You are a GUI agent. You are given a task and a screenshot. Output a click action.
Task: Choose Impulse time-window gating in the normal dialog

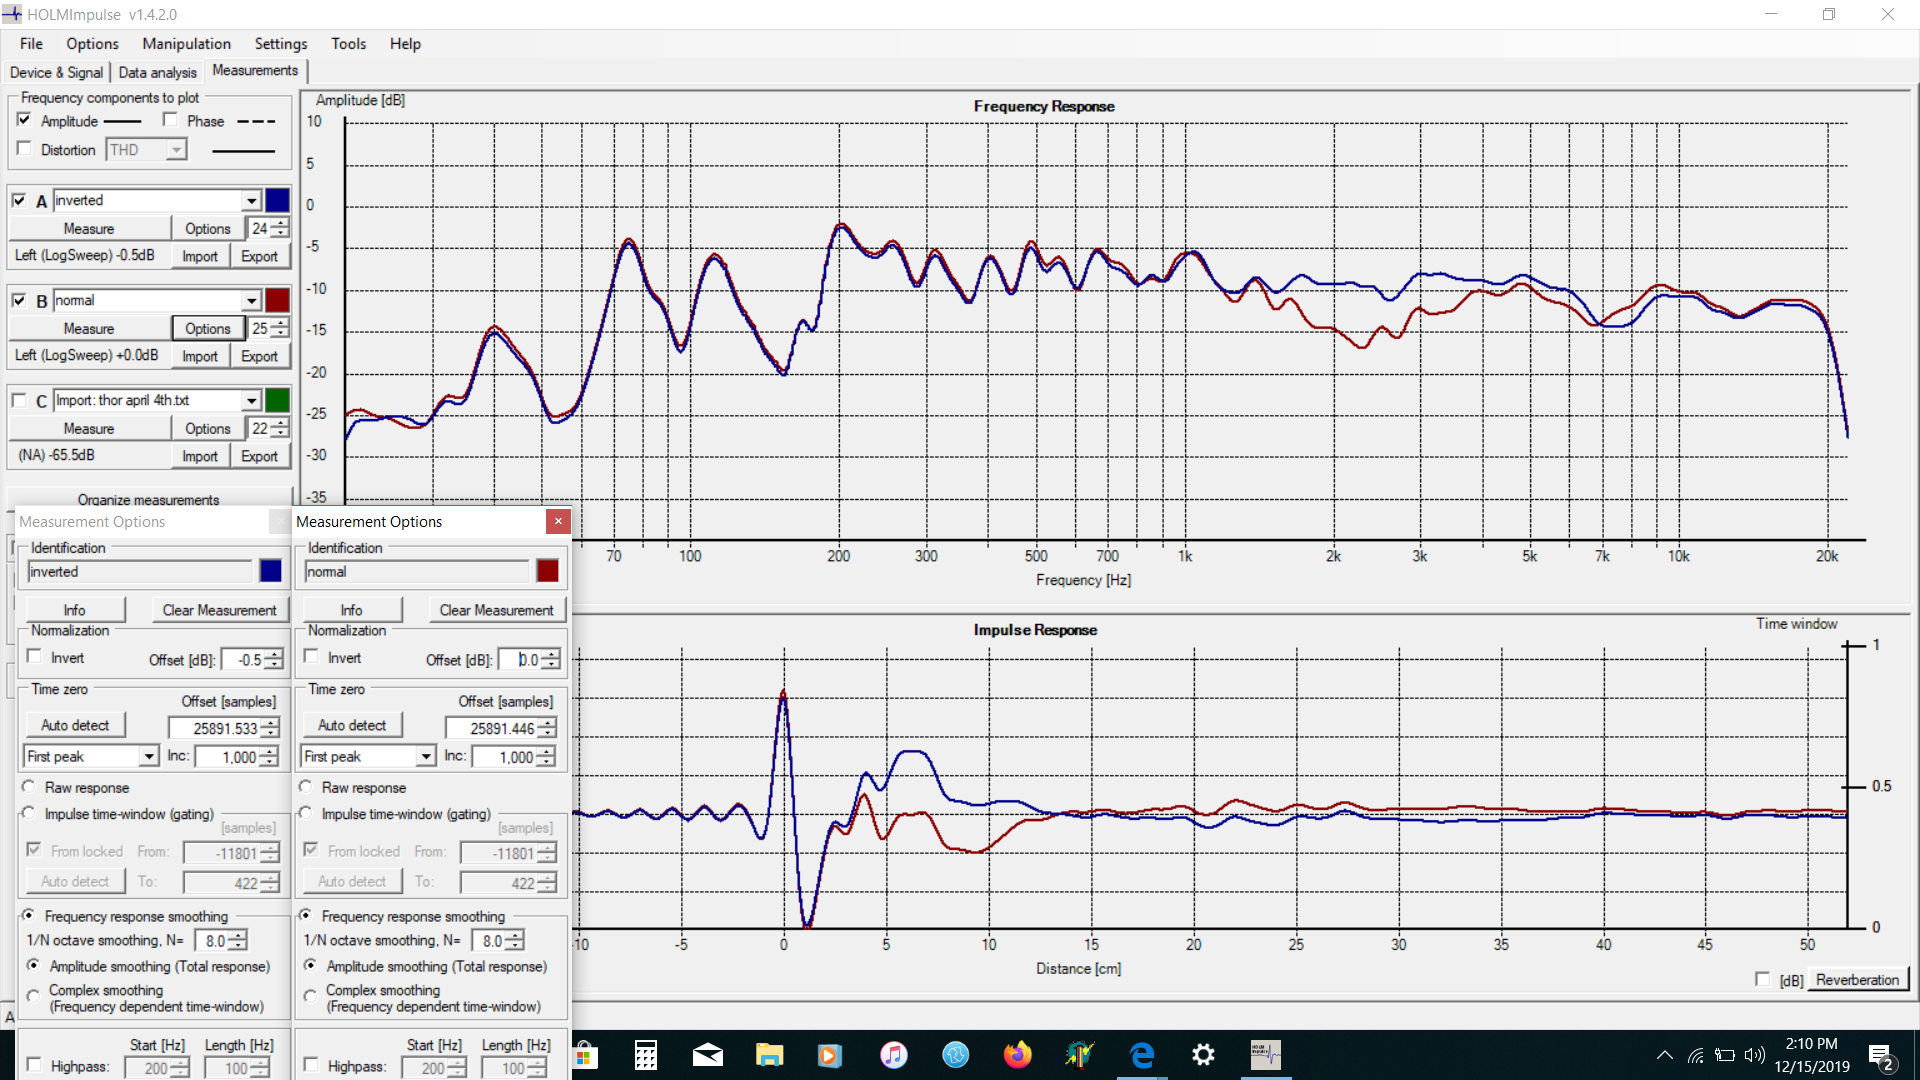(x=306, y=813)
